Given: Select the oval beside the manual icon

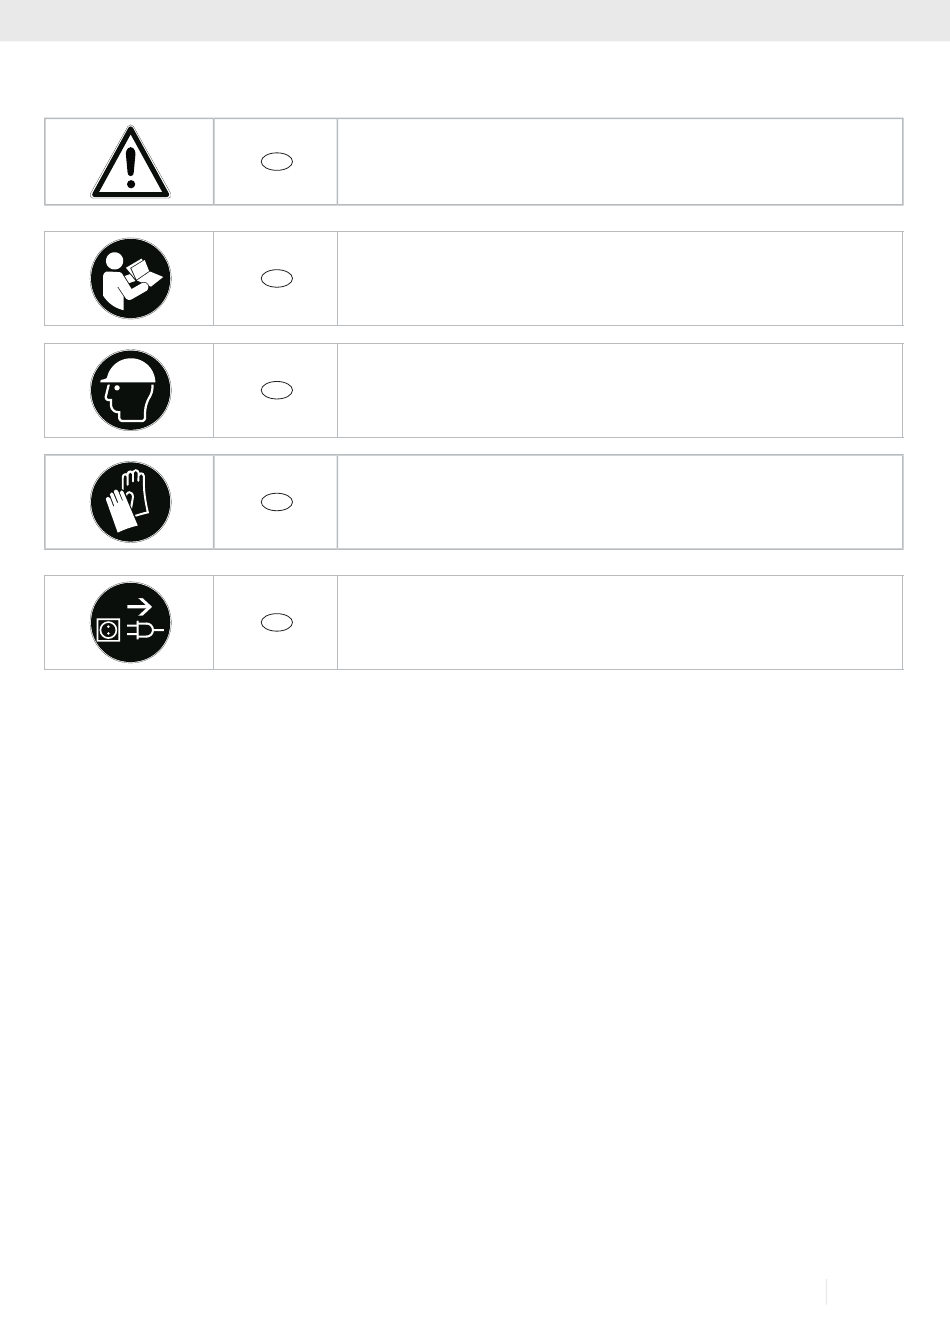Looking at the screenshot, I should point(277,279).
